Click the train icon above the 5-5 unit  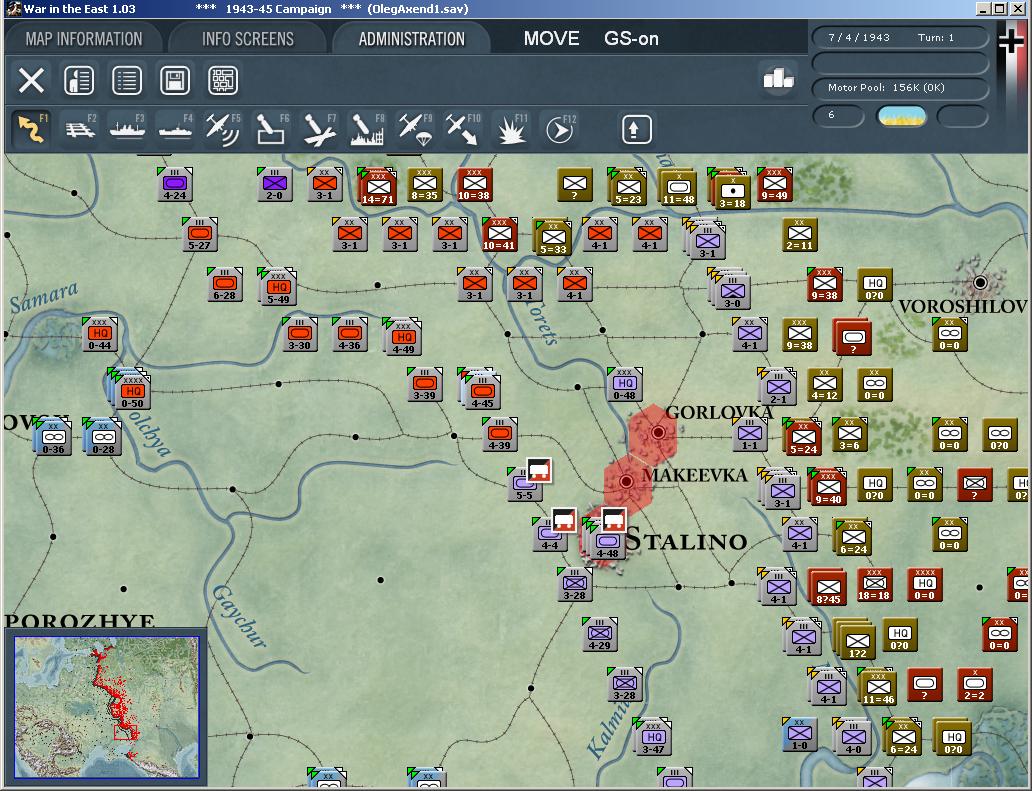tap(540, 470)
